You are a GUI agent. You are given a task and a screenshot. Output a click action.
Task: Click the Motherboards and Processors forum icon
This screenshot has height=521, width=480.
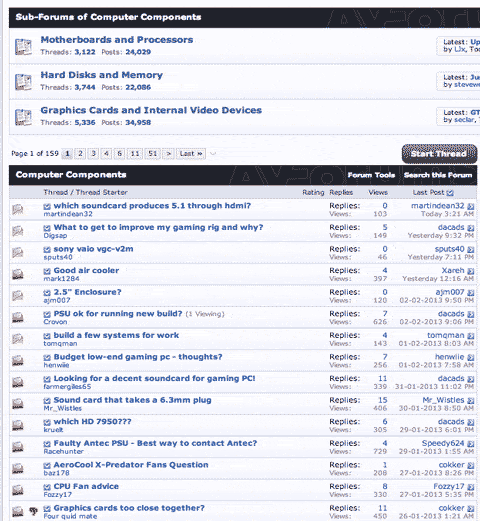coord(23,47)
